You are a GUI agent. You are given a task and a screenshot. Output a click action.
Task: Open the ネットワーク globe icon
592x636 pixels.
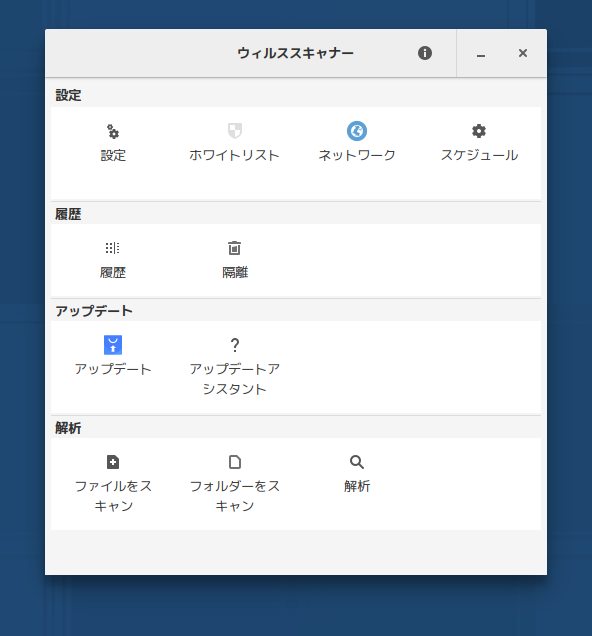(357, 131)
